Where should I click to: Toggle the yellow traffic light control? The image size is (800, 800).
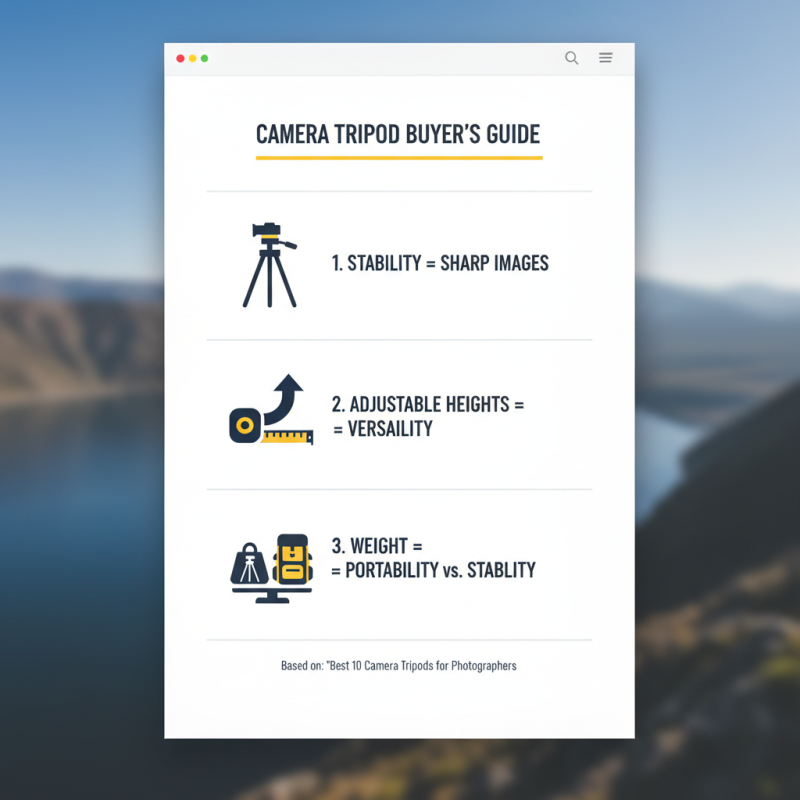192,58
